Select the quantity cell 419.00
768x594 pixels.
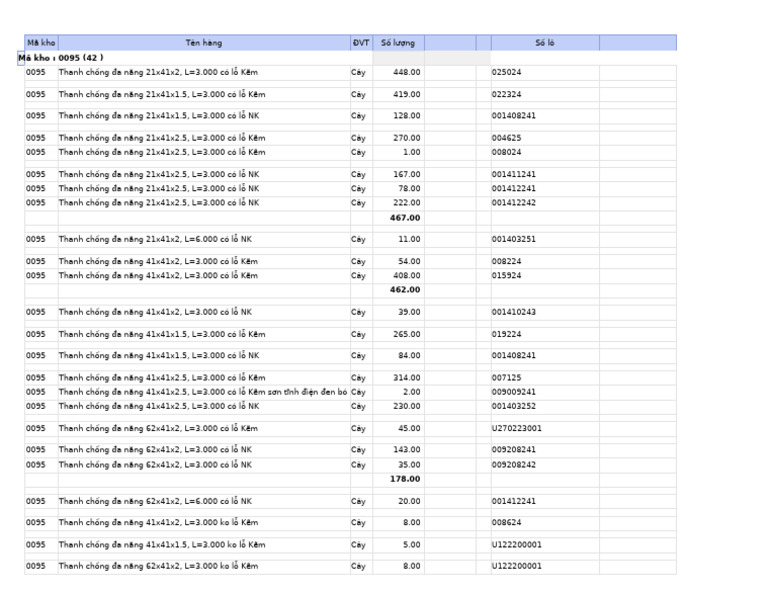[x=398, y=95]
